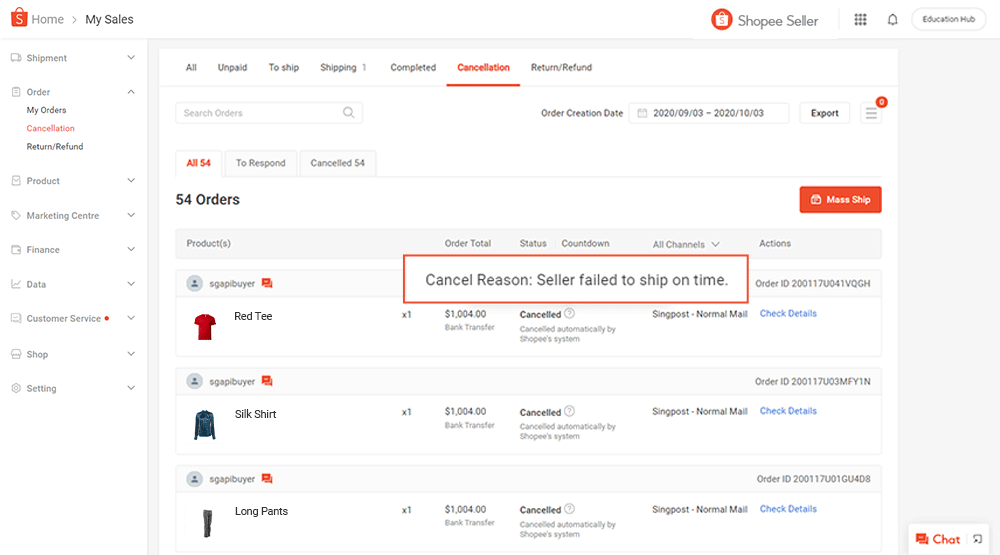This screenshot has width=1000, height=555.
Task: Open the Silk Shirt product thumbnail
Action: pyautogui.click(x=205, y=424)
